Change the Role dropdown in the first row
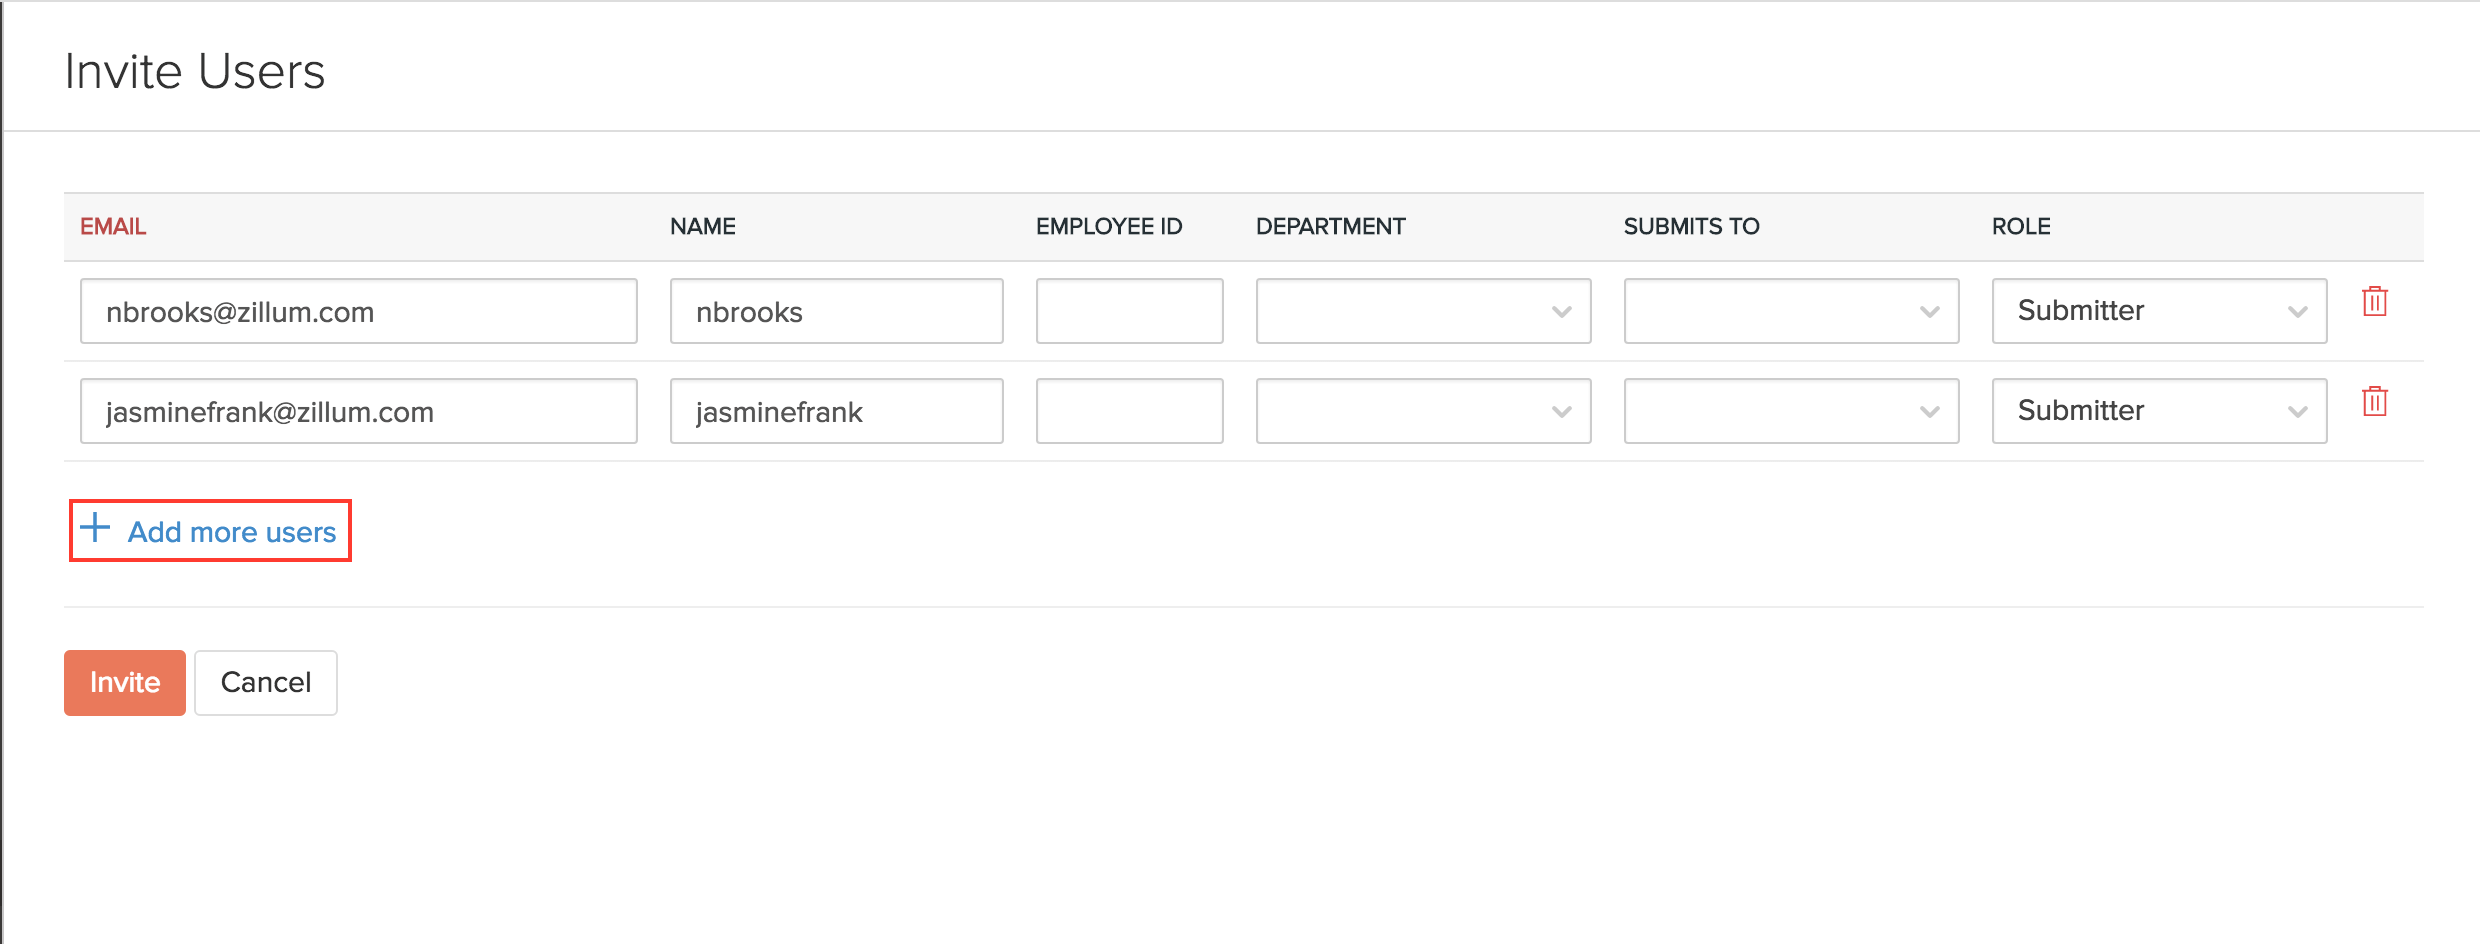Viewport: 2480px width, 944px height. point(2158,311)
